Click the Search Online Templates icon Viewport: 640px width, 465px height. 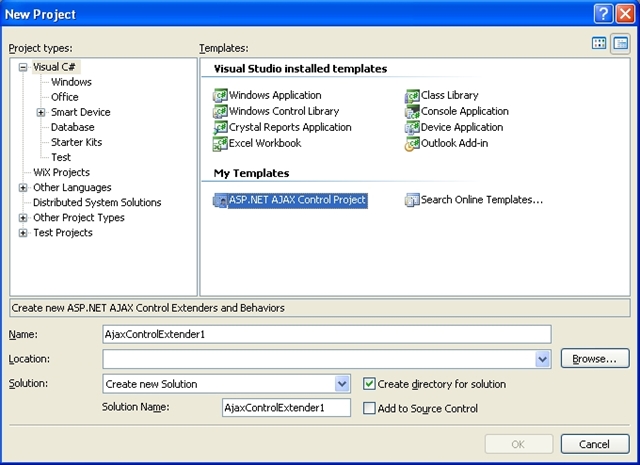pos(412,200)
